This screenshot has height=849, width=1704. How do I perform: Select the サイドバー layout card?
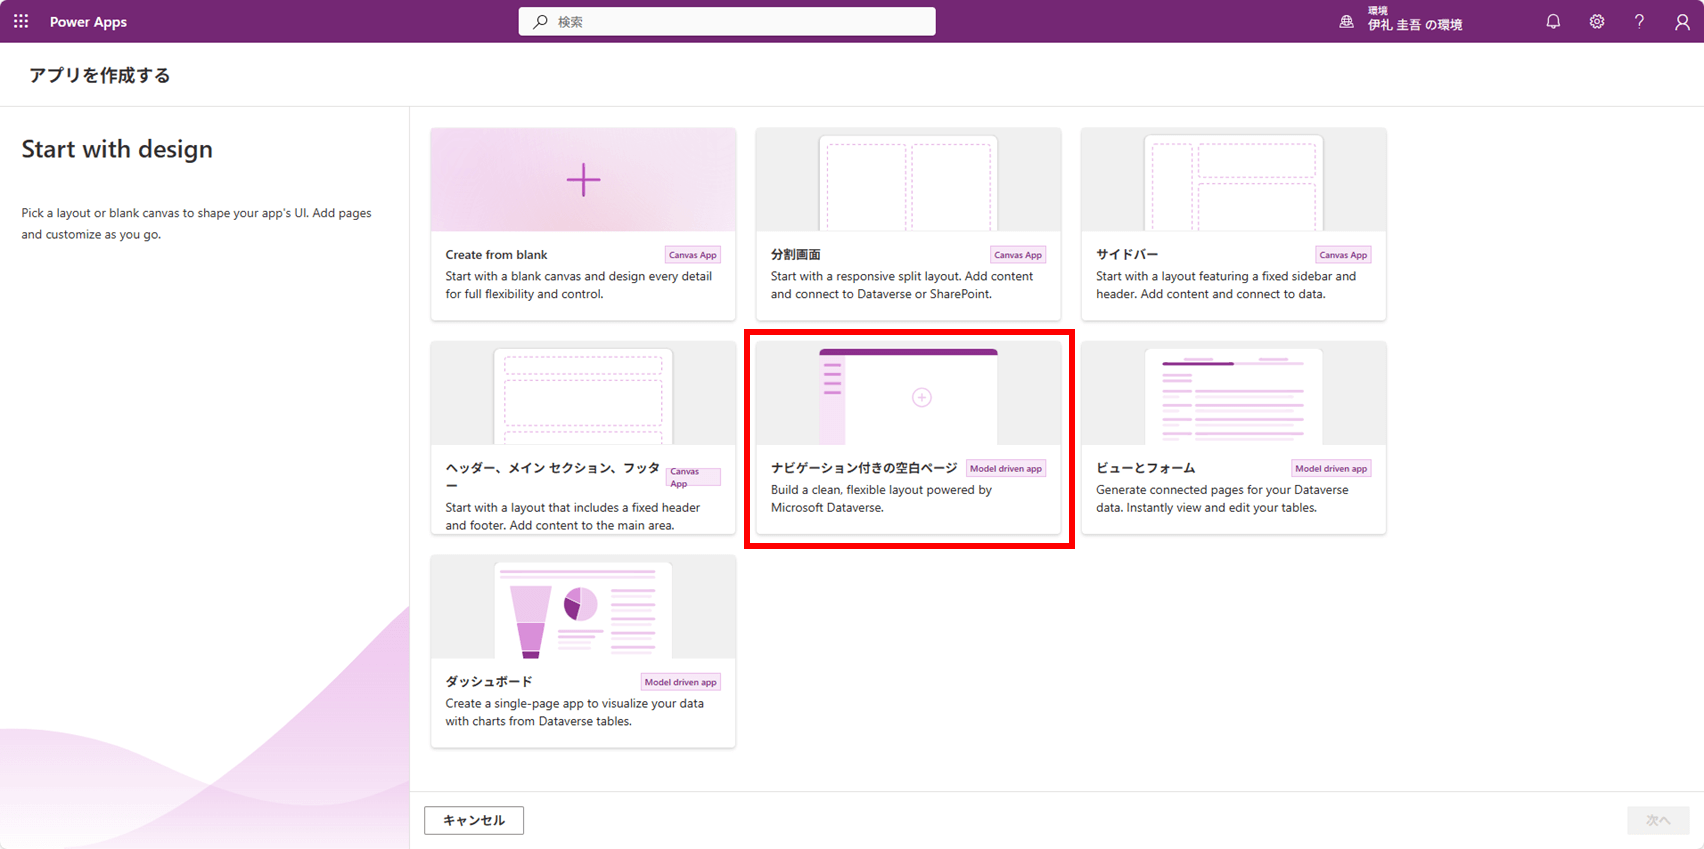tap(1234, 224)
